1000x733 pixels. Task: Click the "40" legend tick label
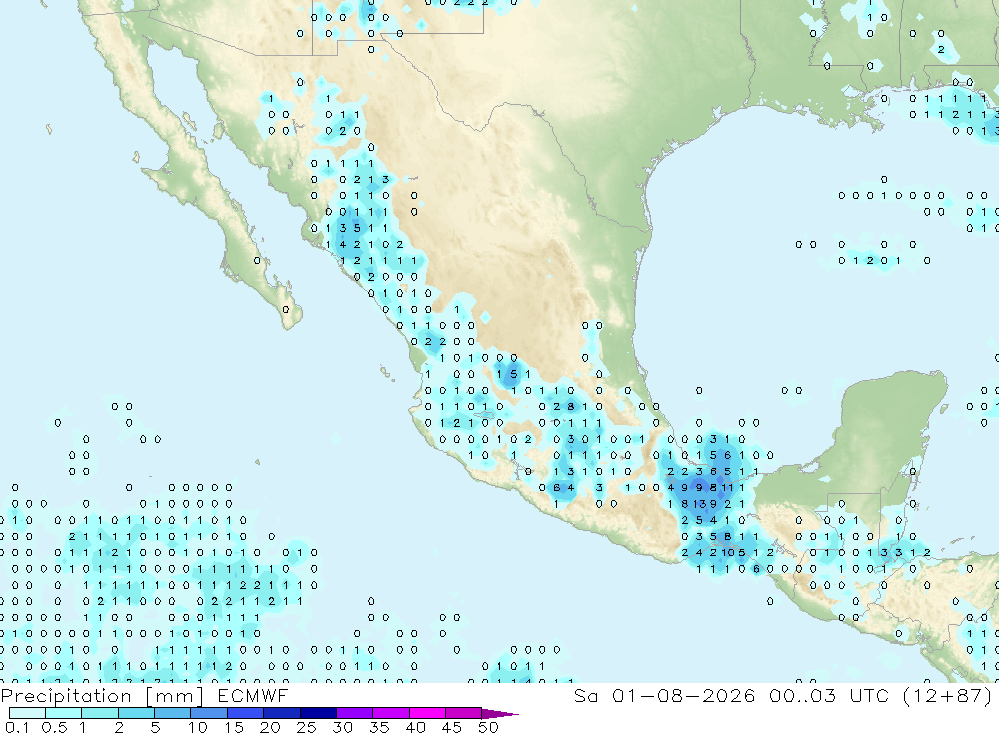pyautogui.click(x=415, y=727)
